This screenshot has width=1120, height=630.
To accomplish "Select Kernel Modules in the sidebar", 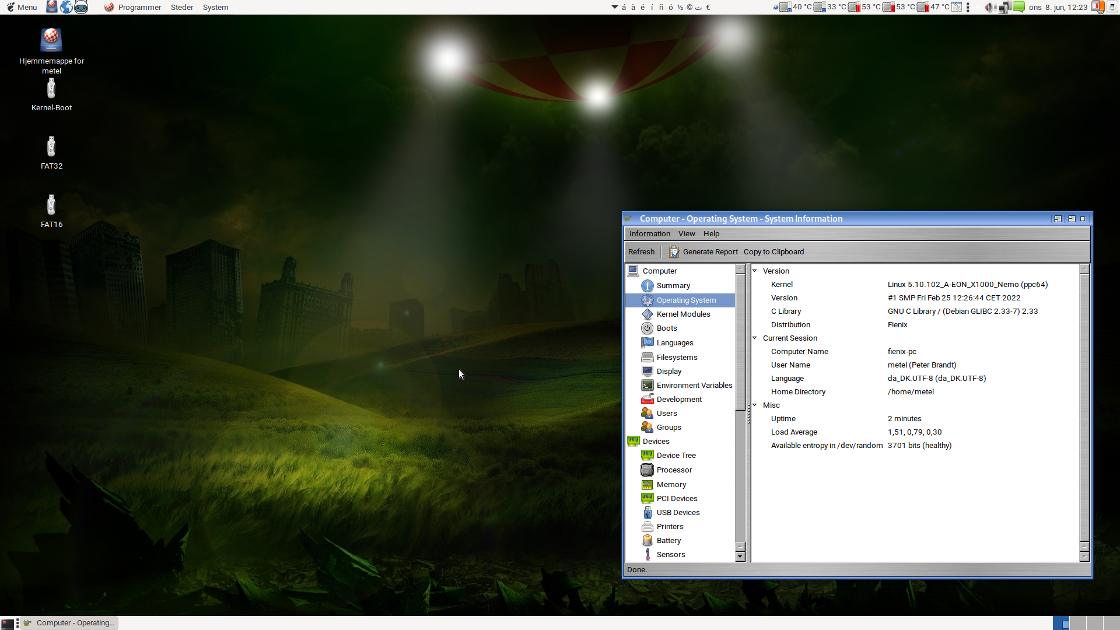I will (682, 314).
